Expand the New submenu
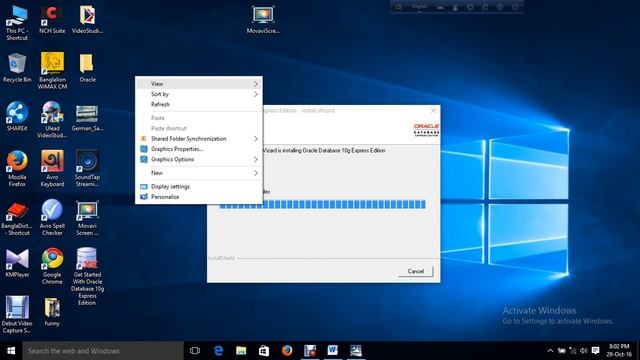 (199, 173)
